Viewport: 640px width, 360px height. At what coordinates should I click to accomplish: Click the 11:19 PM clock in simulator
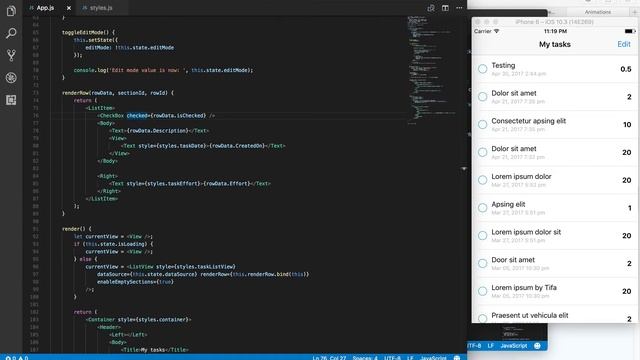[555, 31]
